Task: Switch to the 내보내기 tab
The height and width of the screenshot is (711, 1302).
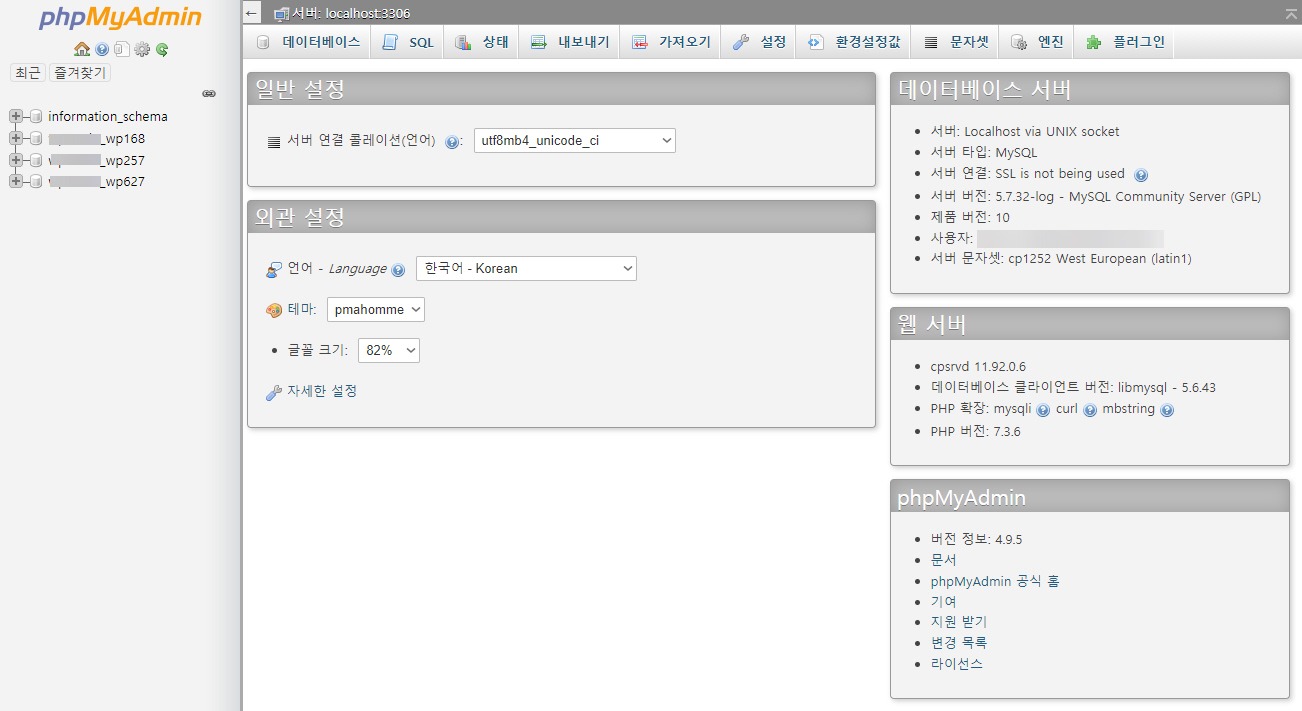Action: coord(569,42)
